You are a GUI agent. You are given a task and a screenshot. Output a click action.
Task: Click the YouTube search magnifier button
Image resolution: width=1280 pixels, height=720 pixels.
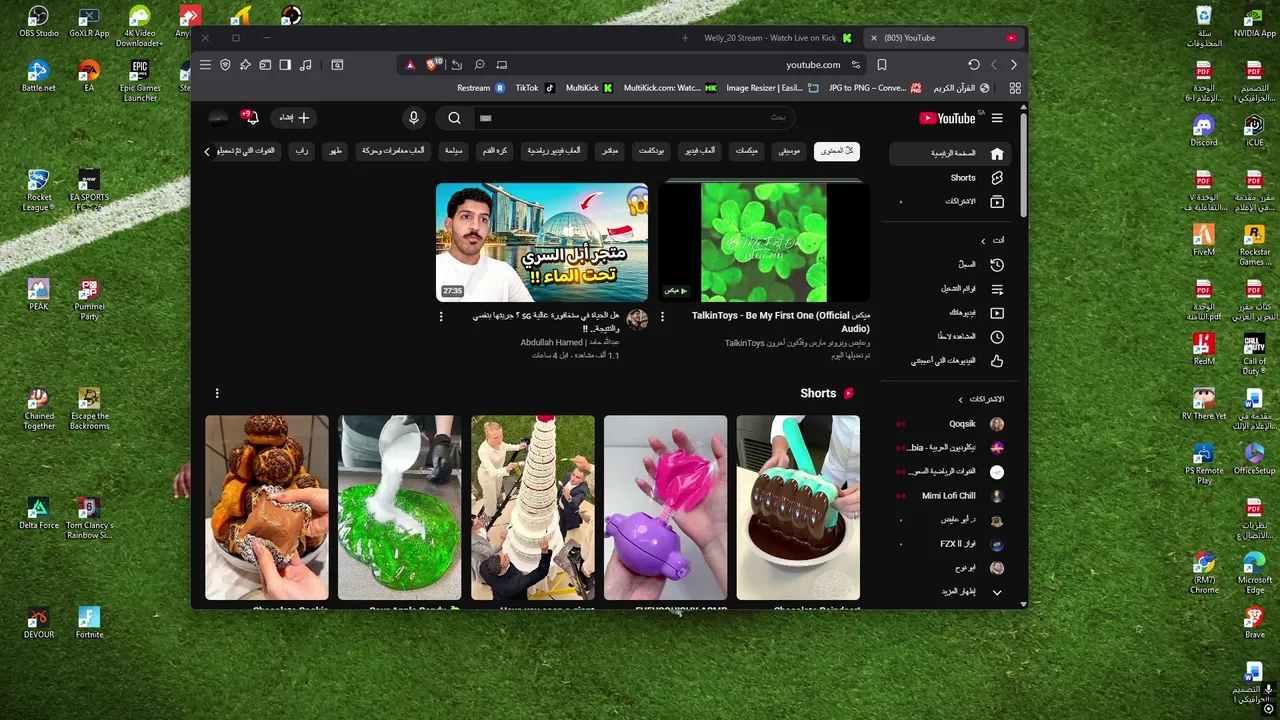[454, 118]
